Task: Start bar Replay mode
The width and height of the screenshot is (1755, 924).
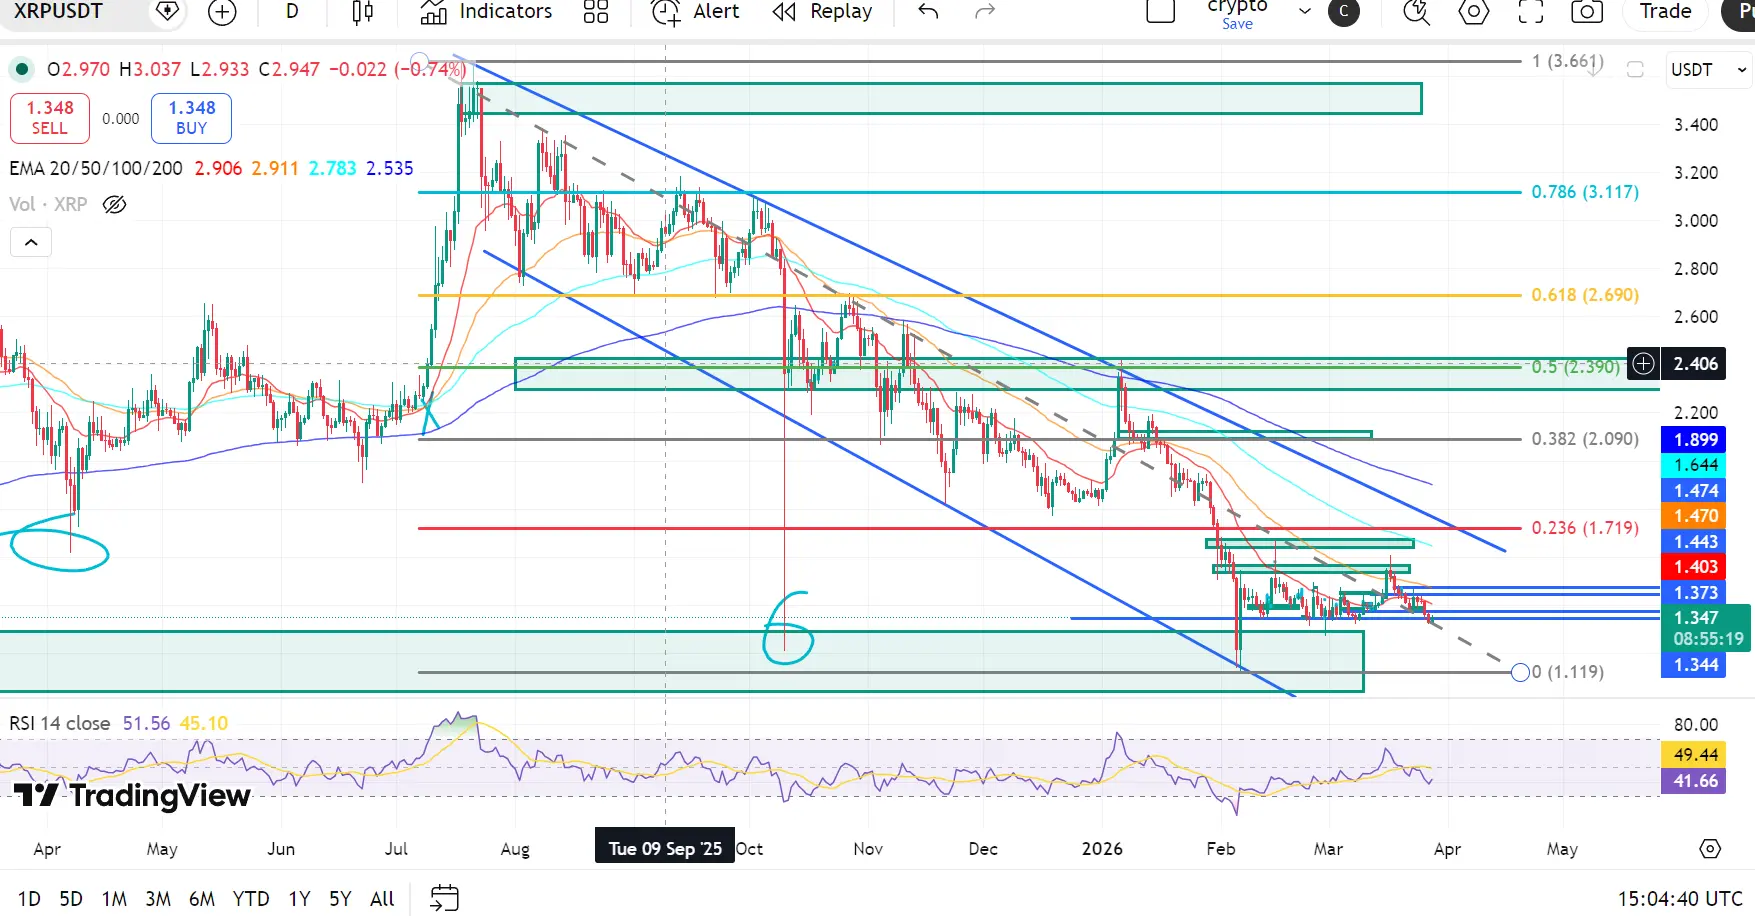Action: 822,12
